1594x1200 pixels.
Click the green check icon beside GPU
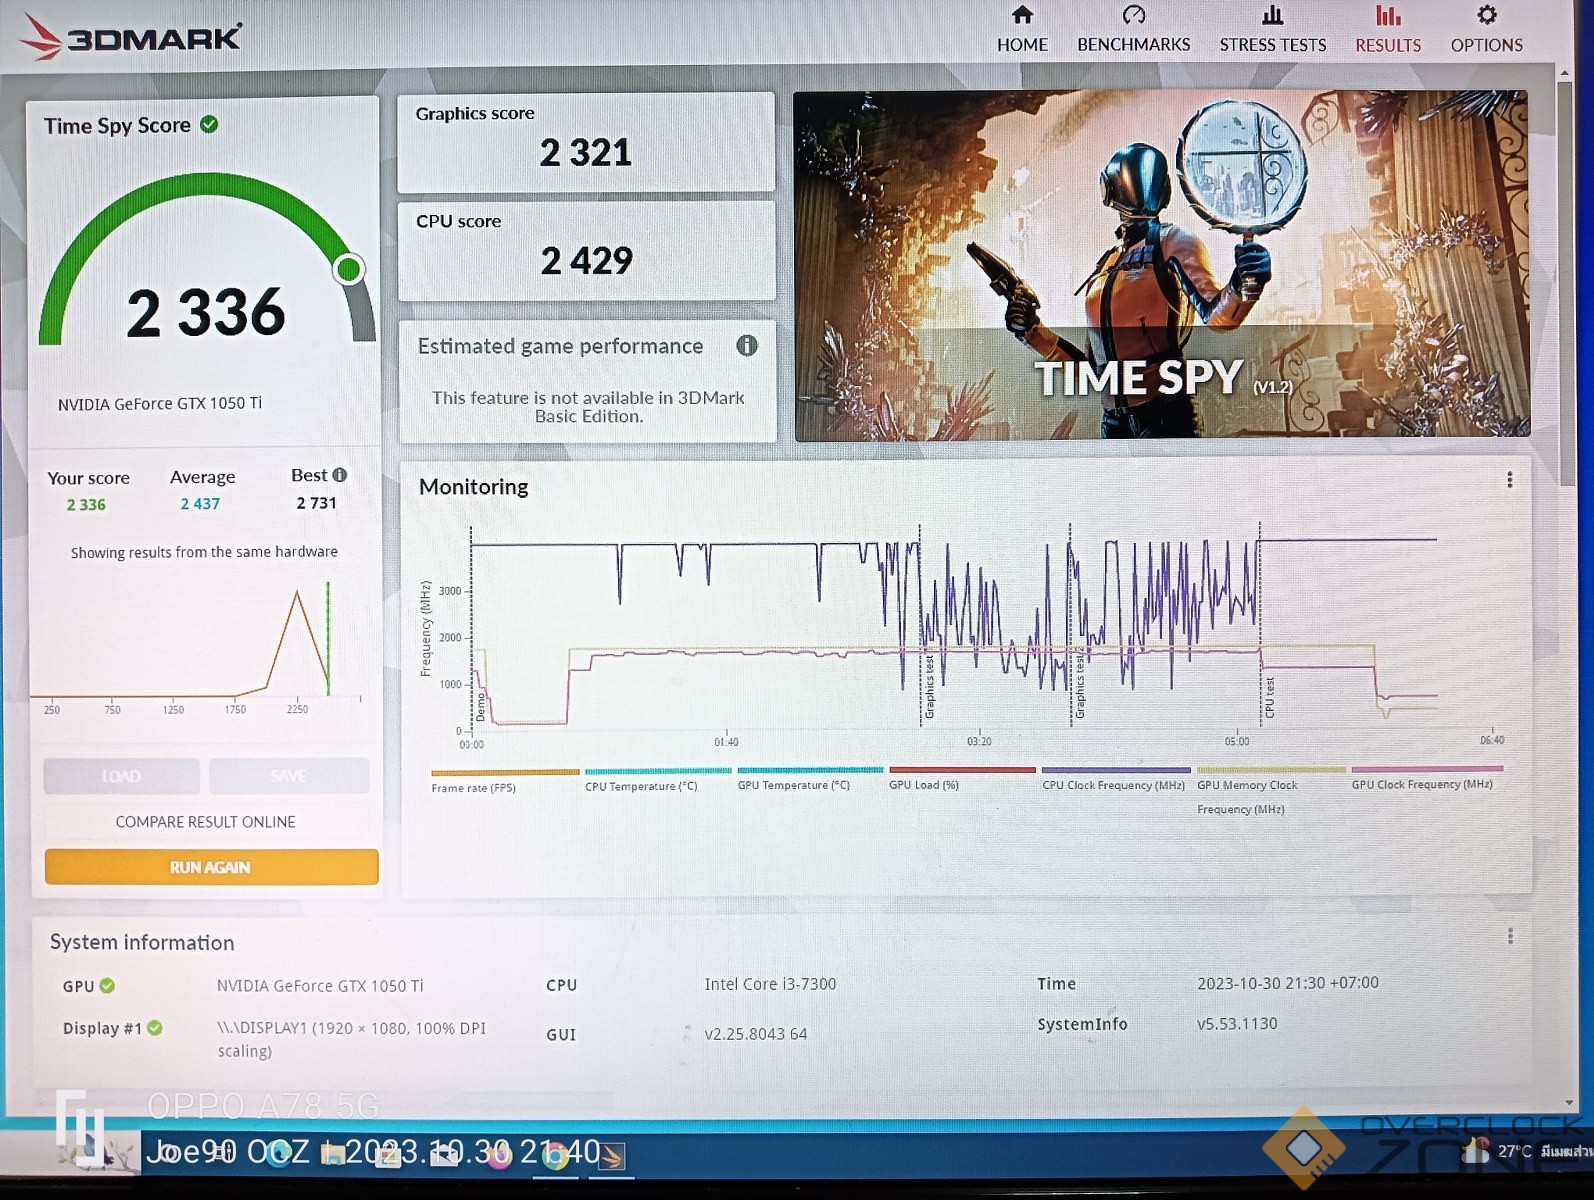(107, 986)
